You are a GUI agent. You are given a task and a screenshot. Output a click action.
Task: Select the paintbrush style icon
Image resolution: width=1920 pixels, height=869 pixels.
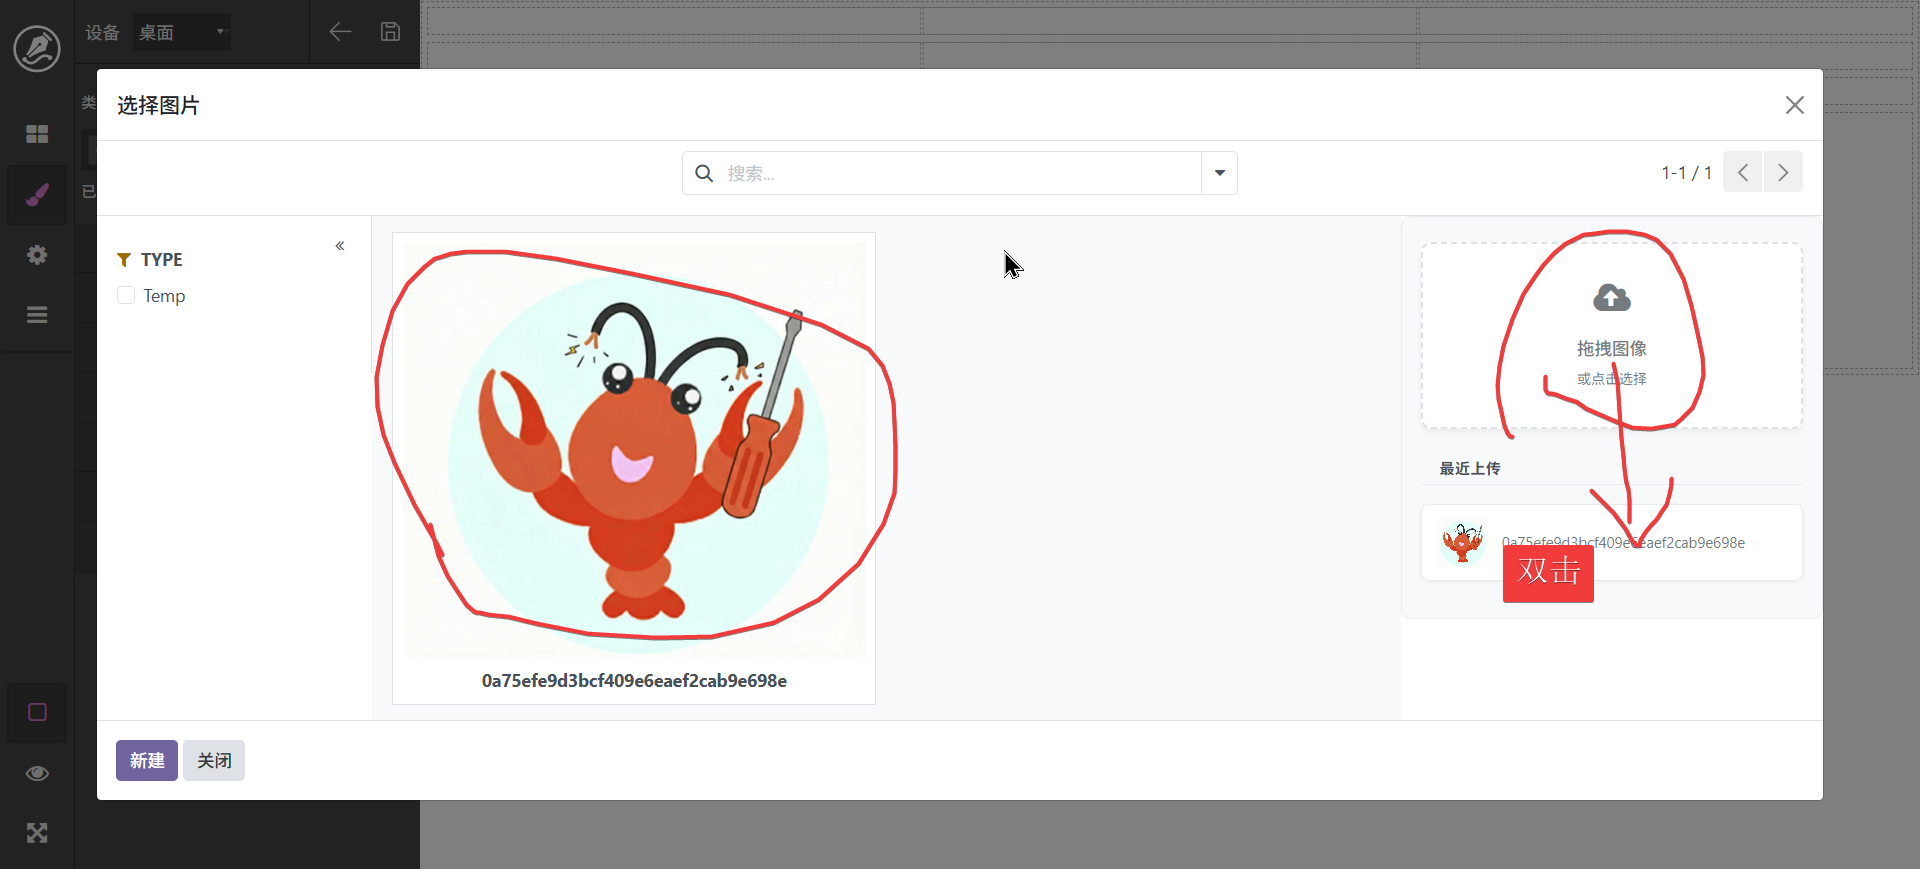(37, 194)
